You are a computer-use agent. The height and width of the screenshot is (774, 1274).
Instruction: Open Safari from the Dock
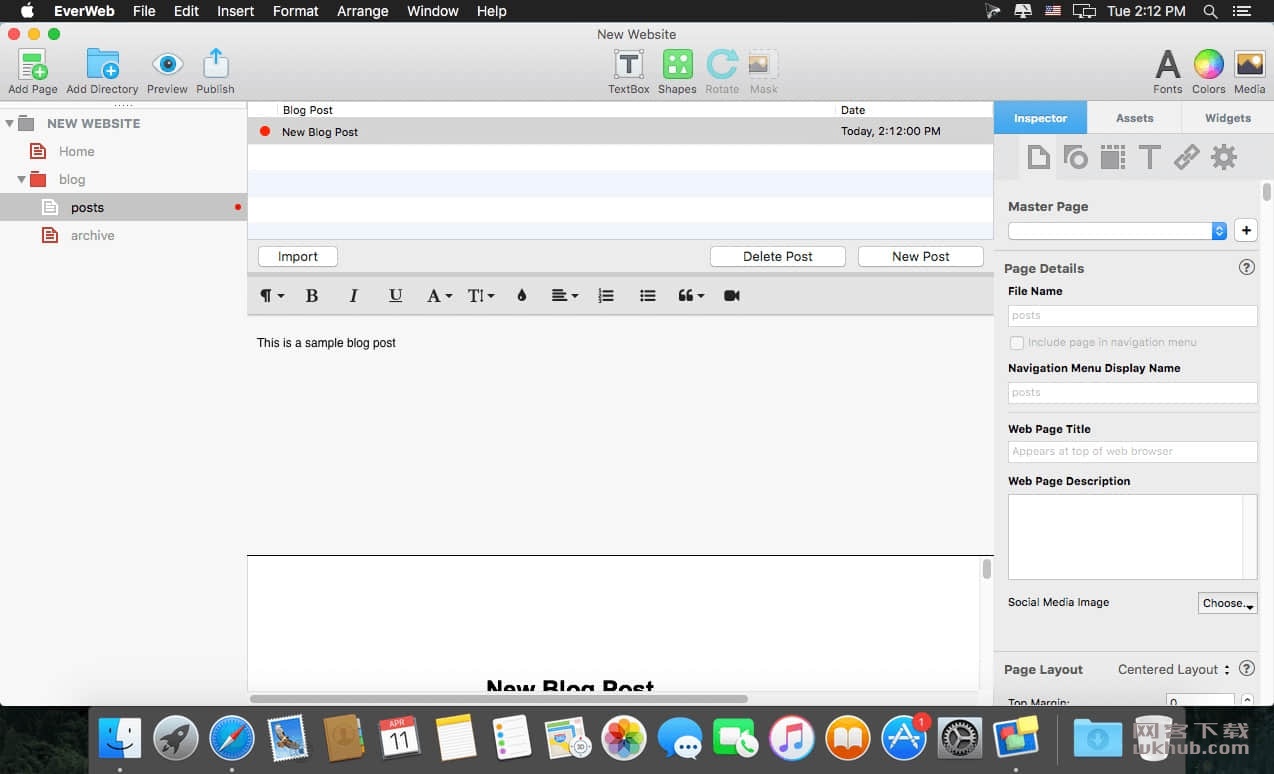(x=231, y=739)
